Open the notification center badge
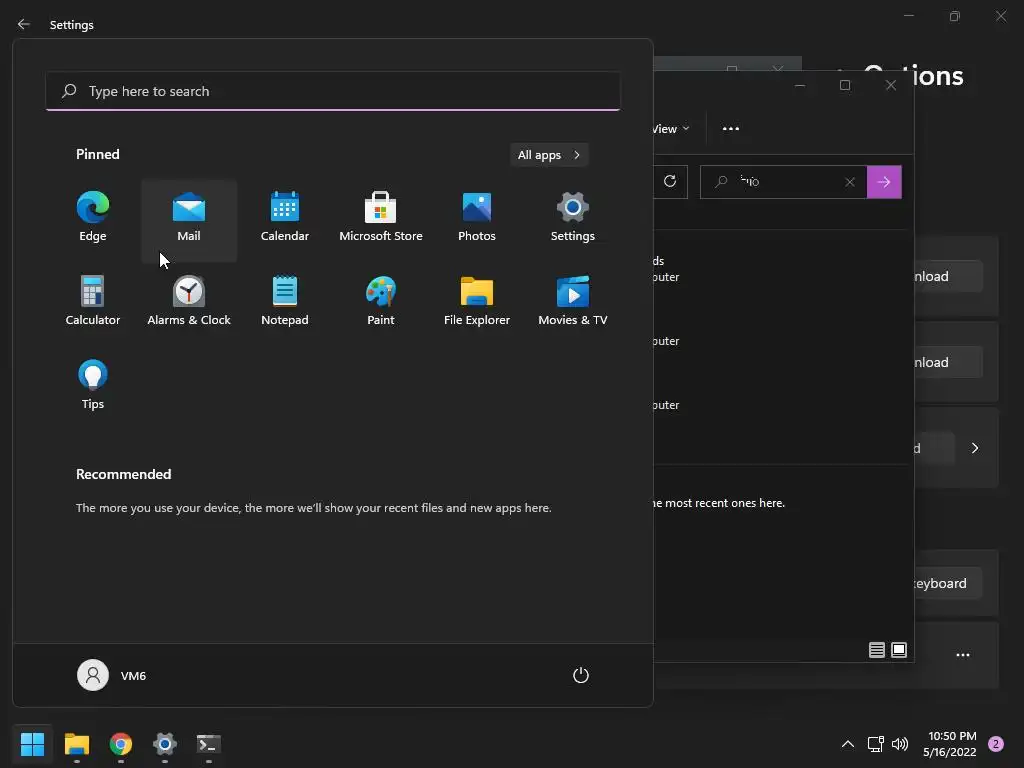Image resolution: width=1024 pixels, height=768 pixels. pos(996,744)
